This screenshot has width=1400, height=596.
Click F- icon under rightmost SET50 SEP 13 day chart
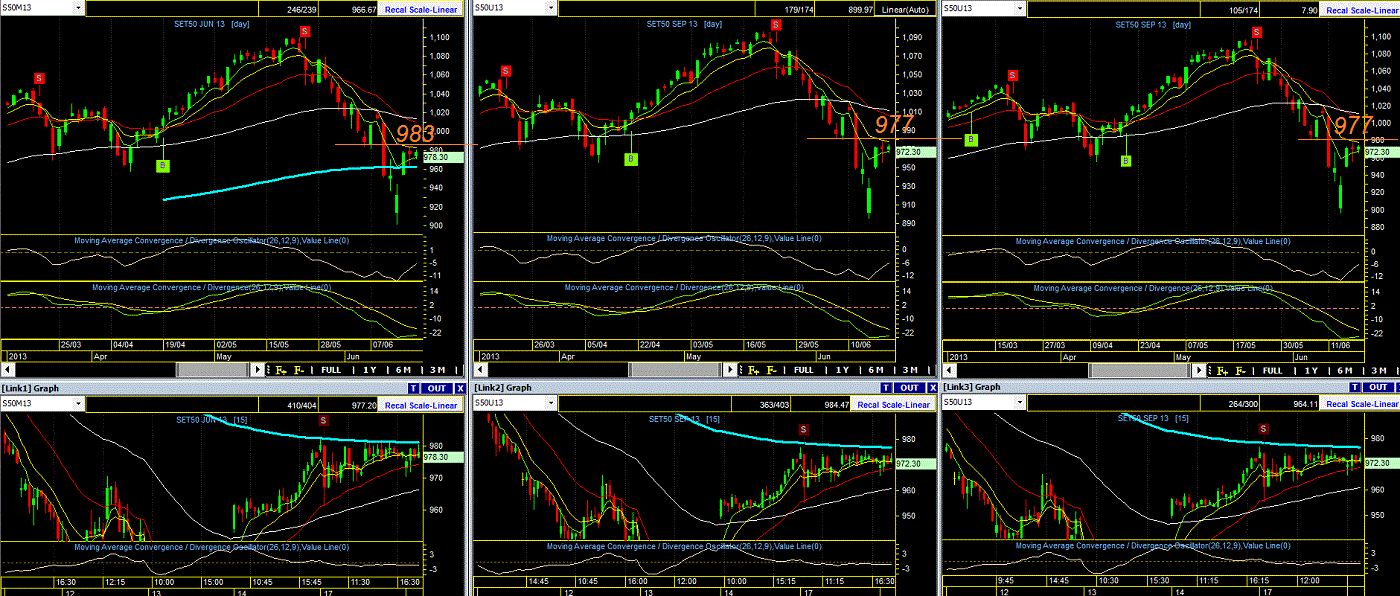1240,370
